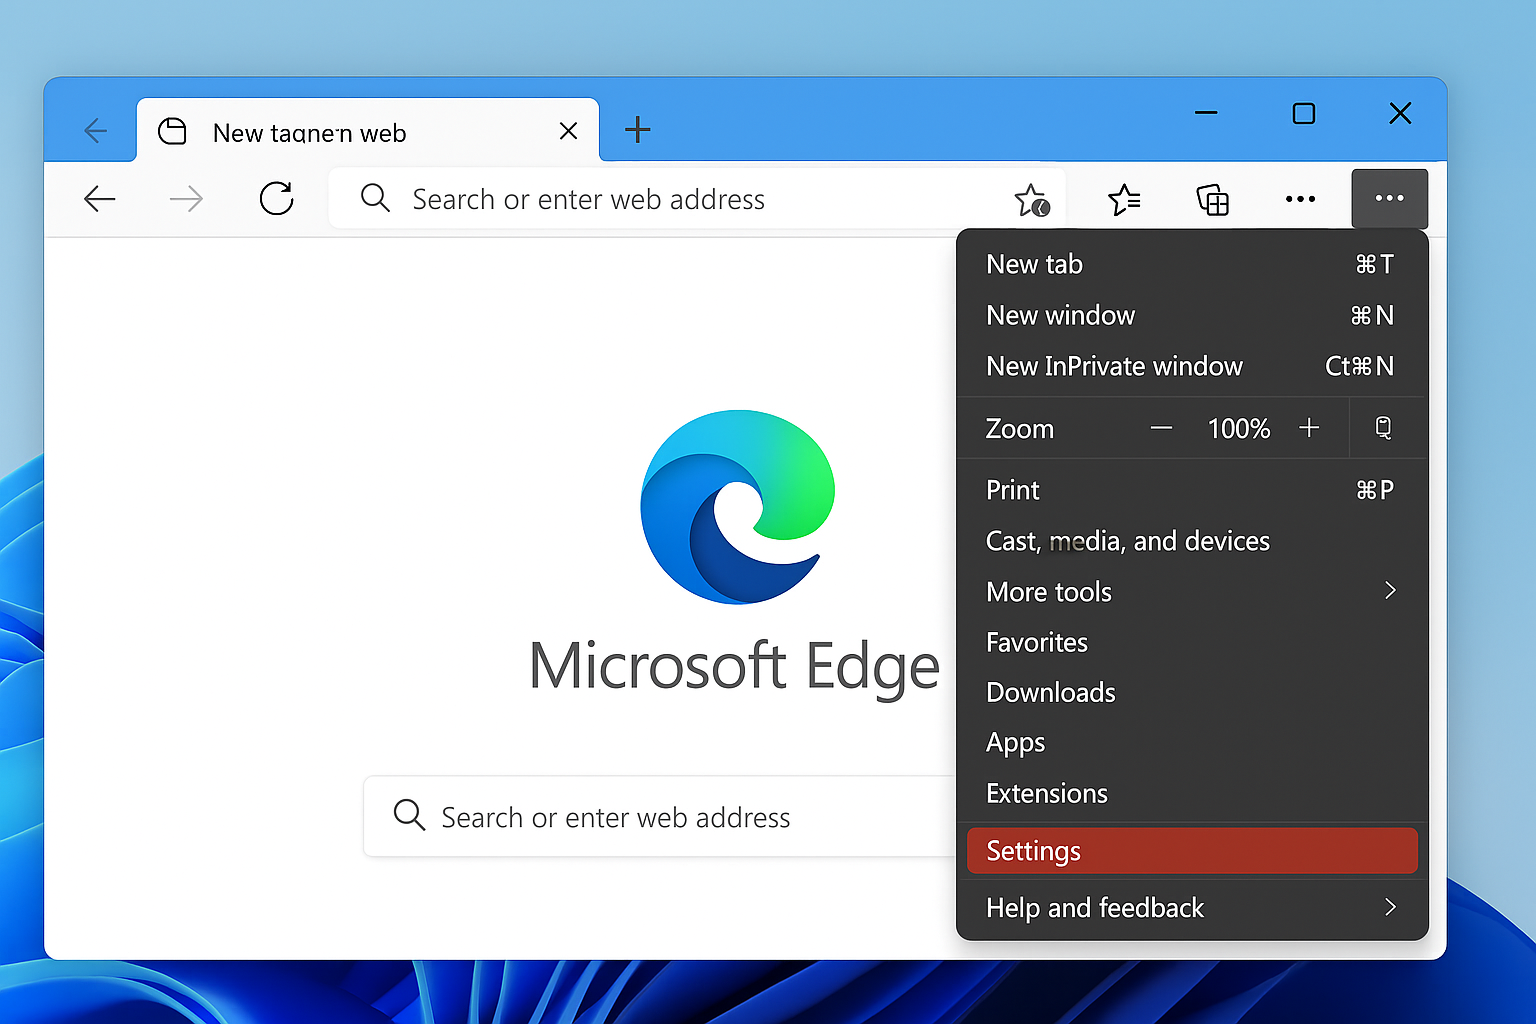Click the fullscreen icon beside Zoom
The height and width of the screenshot is (1024, 1536).
pyautogui.click(x=1383, y=428)
